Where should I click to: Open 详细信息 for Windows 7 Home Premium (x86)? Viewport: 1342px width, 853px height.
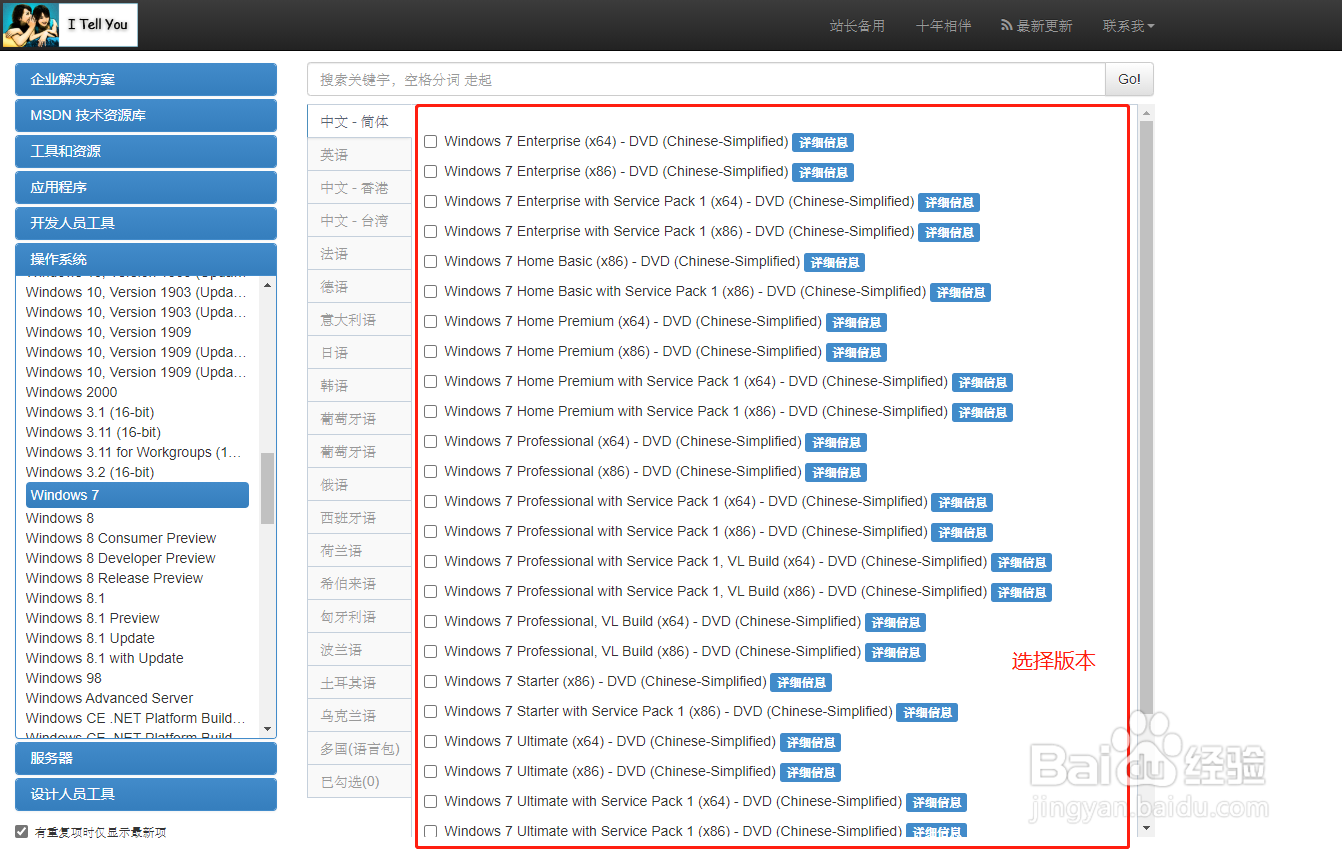tap(857, 353)
